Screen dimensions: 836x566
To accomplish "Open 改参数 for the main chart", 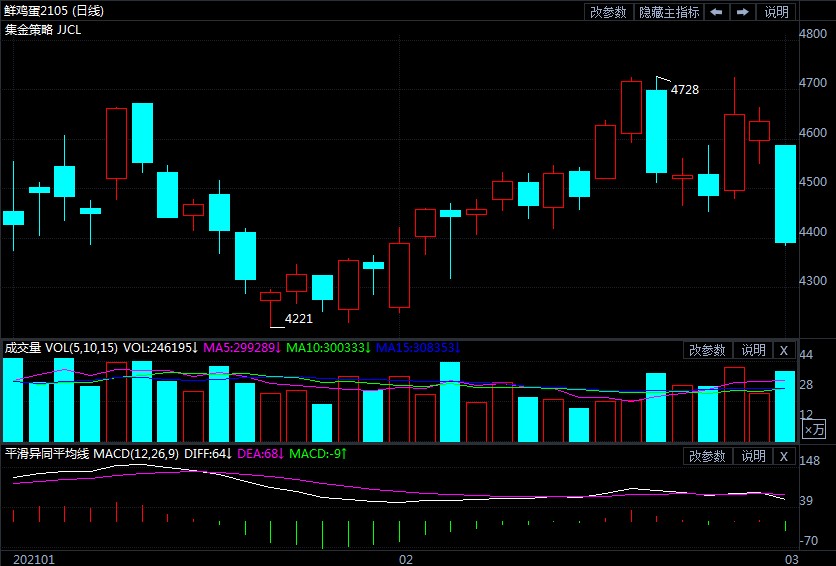I will click(608, 12).
